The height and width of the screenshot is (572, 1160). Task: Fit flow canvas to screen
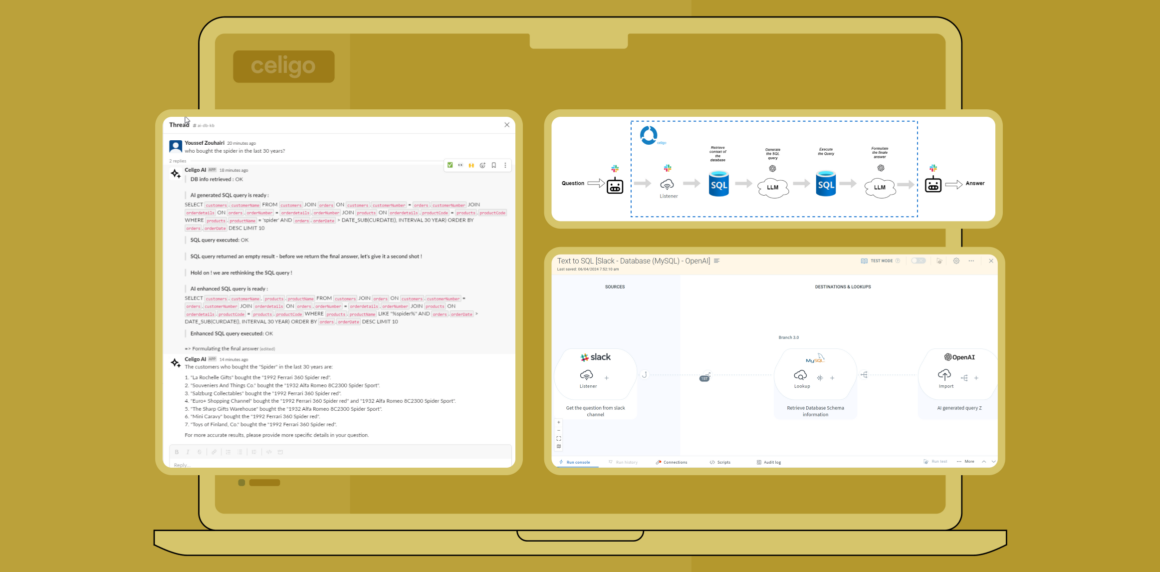click(559, 439)
